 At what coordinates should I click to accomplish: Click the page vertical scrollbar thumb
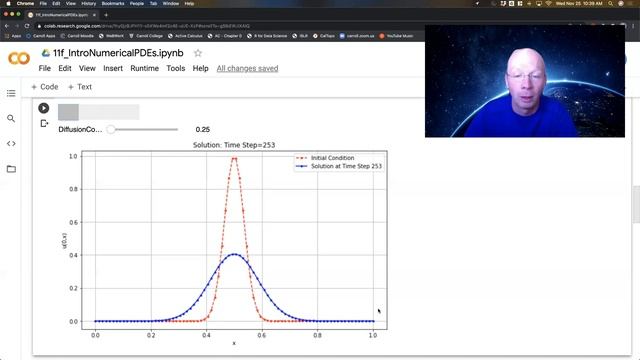(x=636, y=204)
